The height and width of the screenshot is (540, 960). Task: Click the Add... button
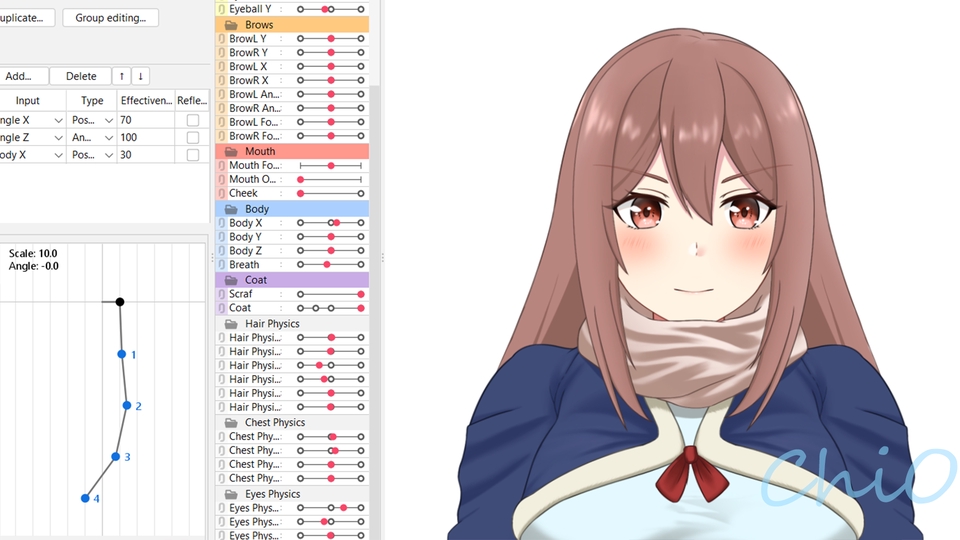22,76
